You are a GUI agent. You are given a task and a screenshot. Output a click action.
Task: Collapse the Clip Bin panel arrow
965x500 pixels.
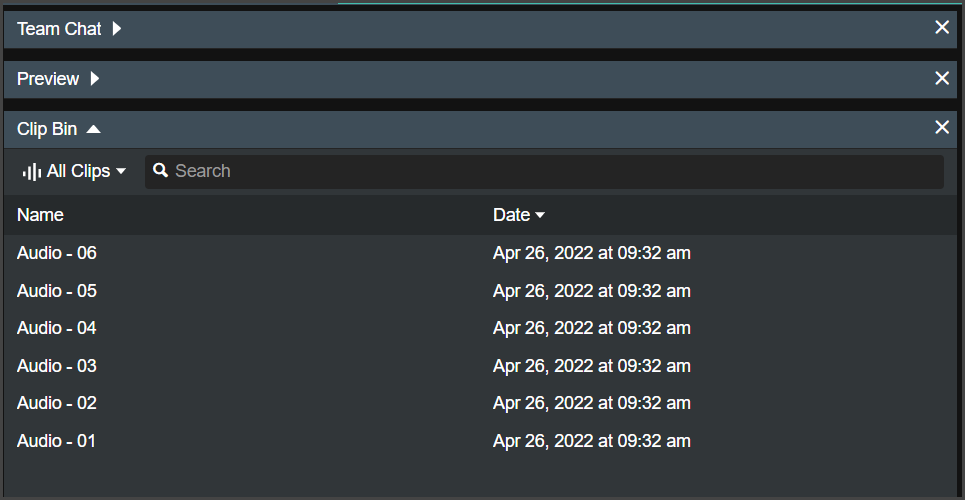coord(94,129)
